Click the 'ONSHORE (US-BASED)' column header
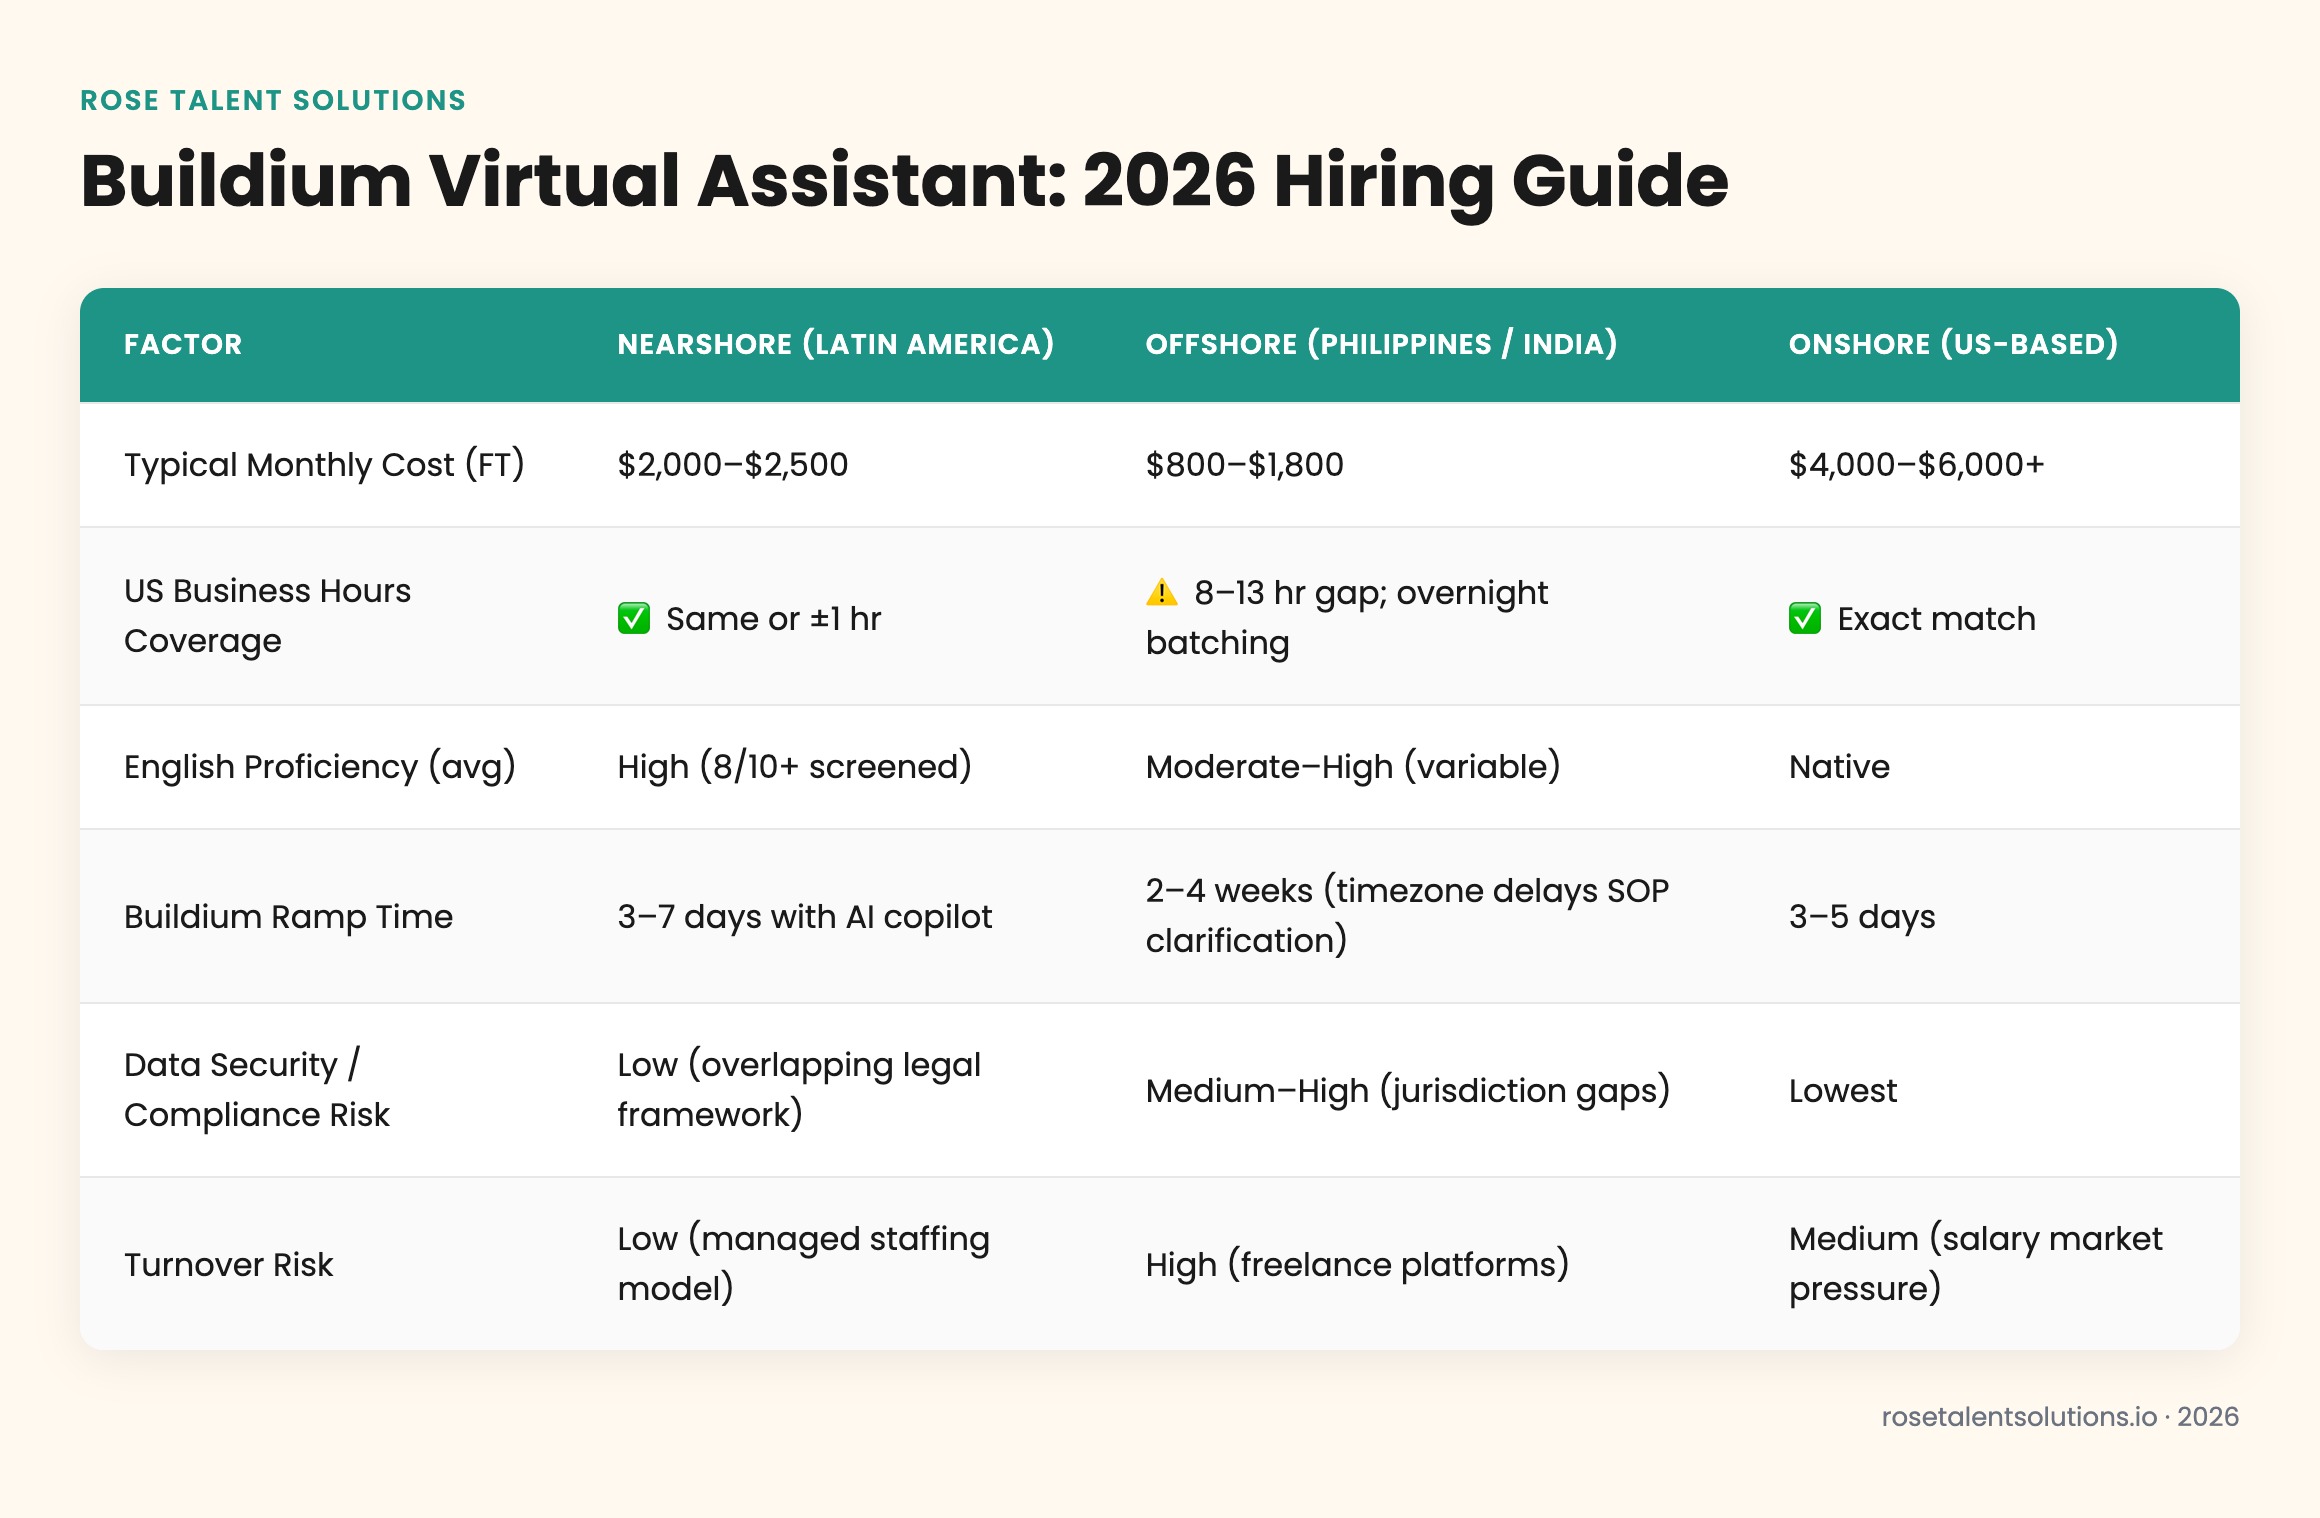This screenshot has width=2320, height=1518. 1954,345
